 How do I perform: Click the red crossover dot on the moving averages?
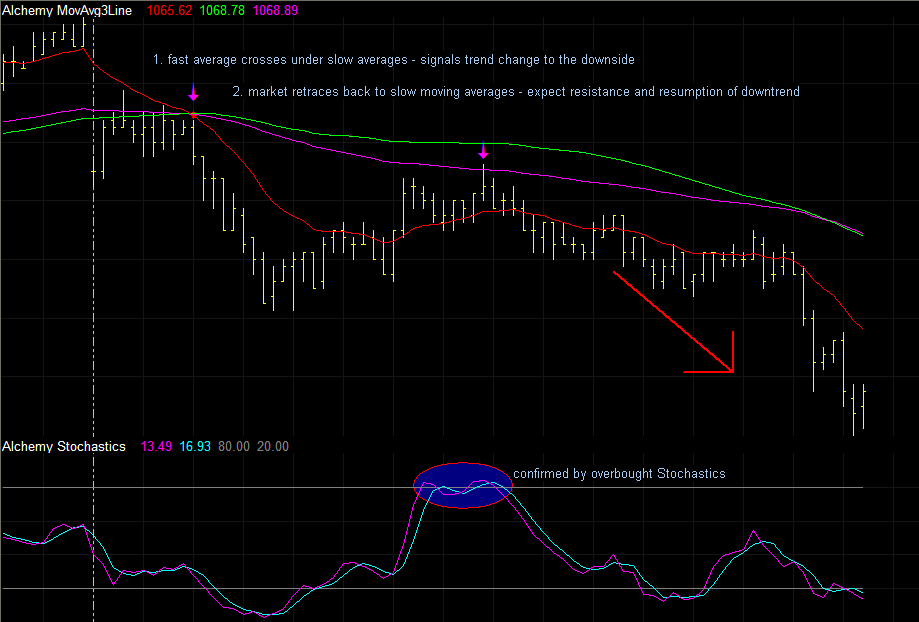193,115
